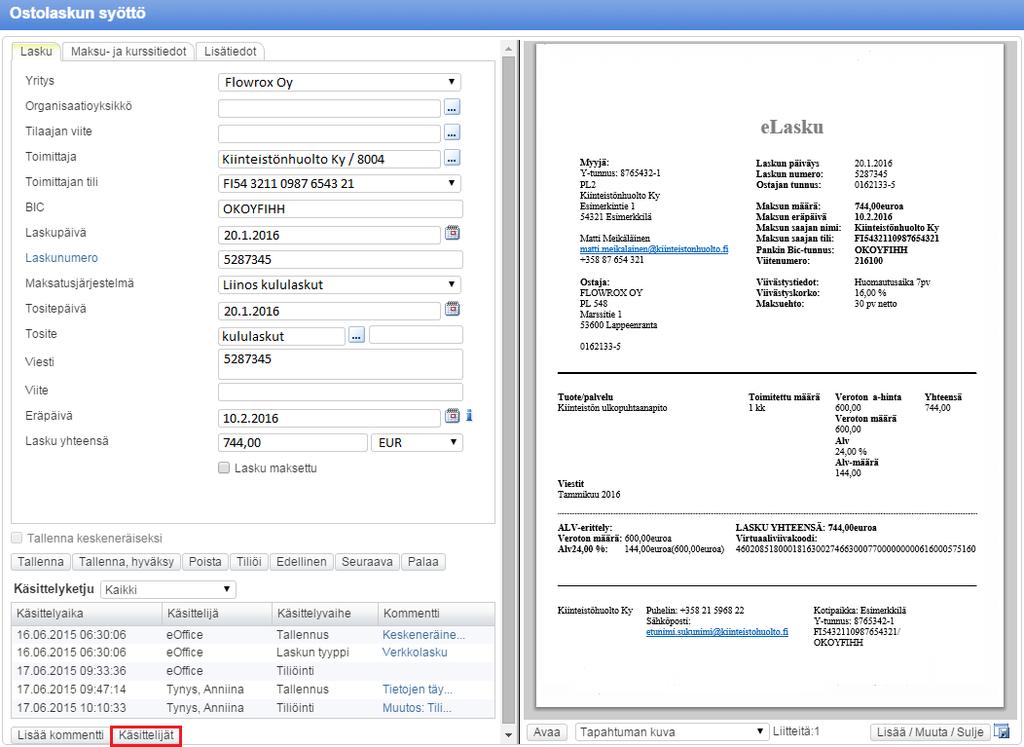Click the Palaa button
Viewport: 1024px width, 747px height.
pos(423,562)
